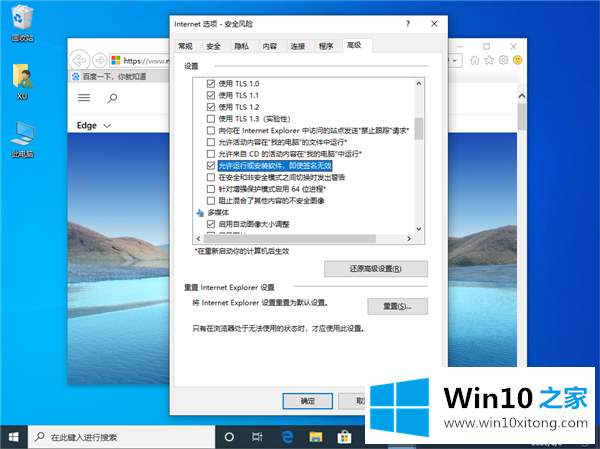The height and width of the screenshot is (449, 600).
Task: Switch to the Security (安全) tab
Action: (x=213, y=46)
